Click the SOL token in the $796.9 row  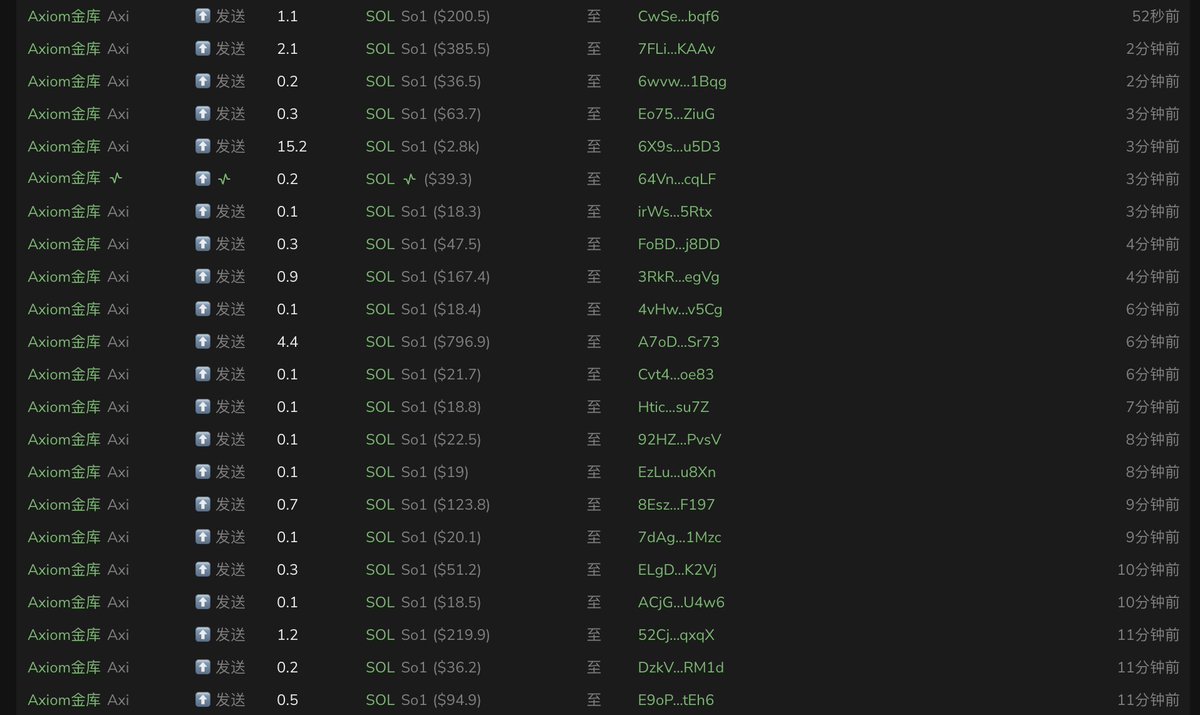[x=380, y=342]
